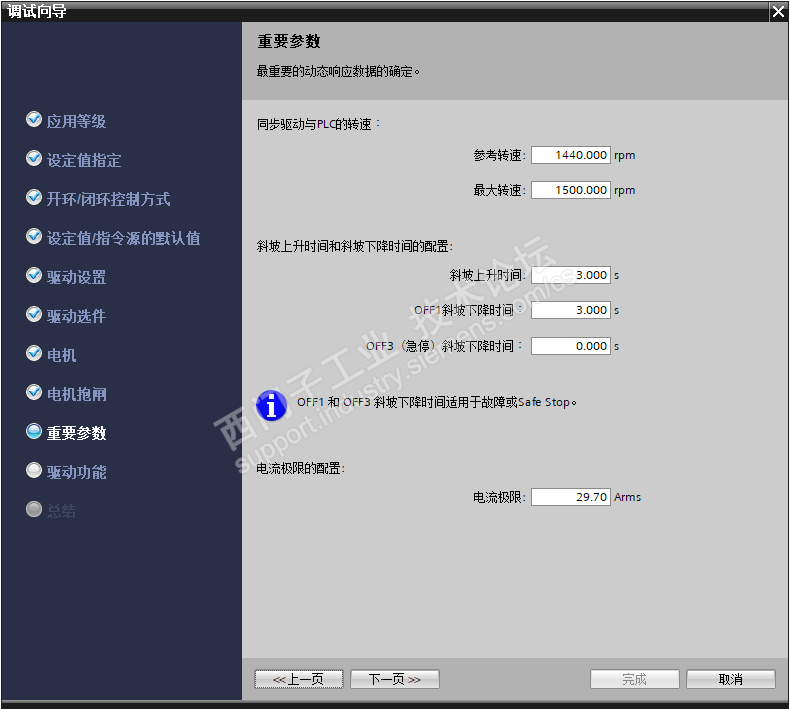This screenshot has height=710, width=790.
Task: Click the 参考转速 input field
Action: point(571,155)
